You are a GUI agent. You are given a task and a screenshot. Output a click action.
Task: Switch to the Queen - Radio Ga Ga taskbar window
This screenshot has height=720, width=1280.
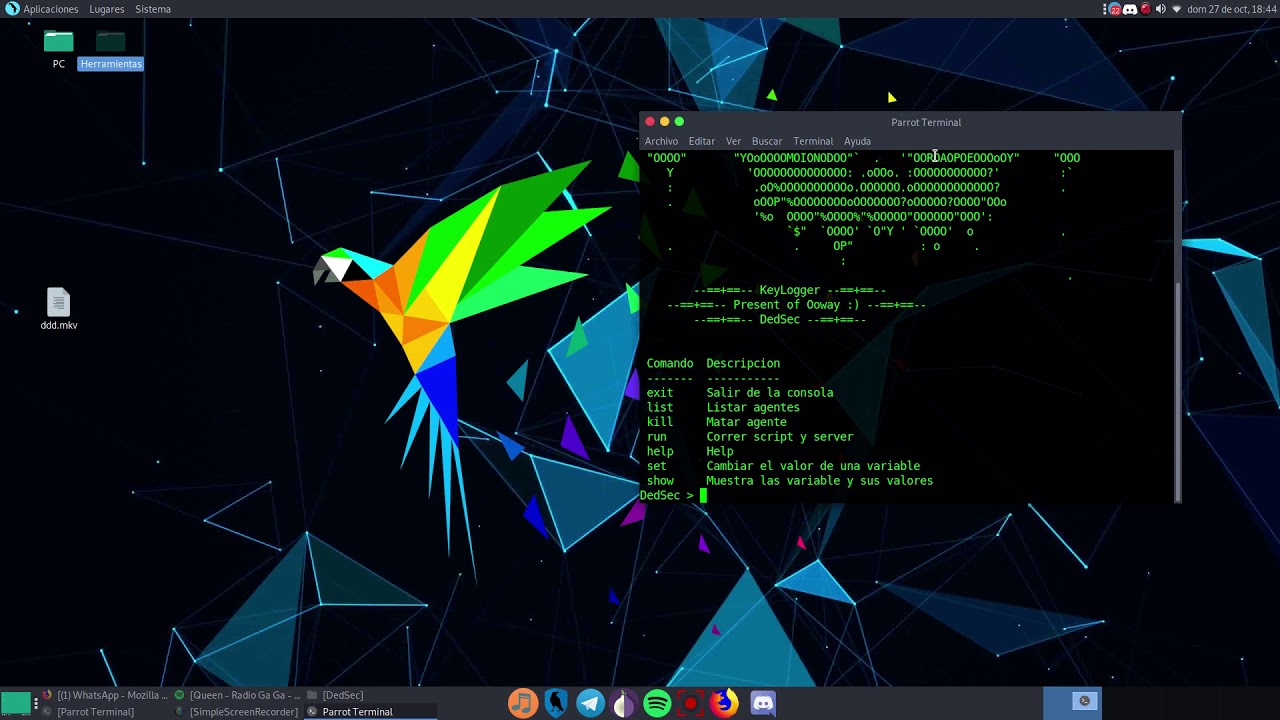coord(237,695)
